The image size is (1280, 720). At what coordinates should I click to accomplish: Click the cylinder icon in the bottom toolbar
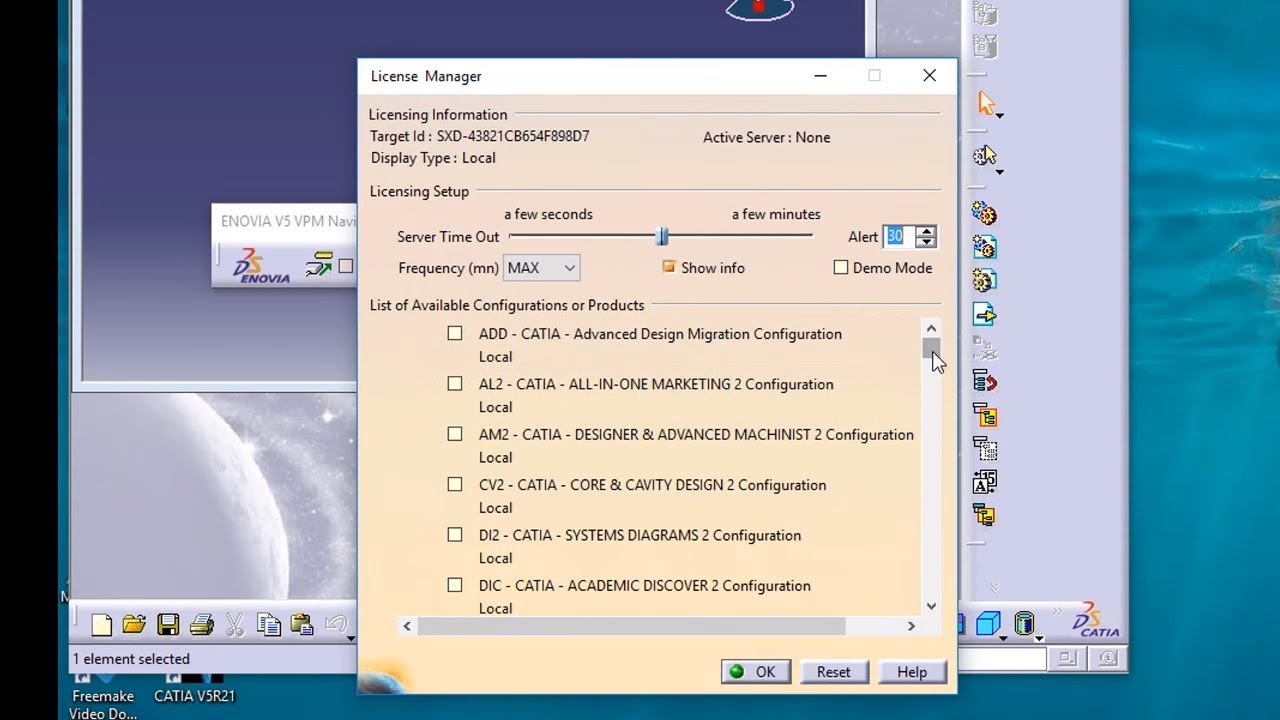click(x=1023, y=624)
